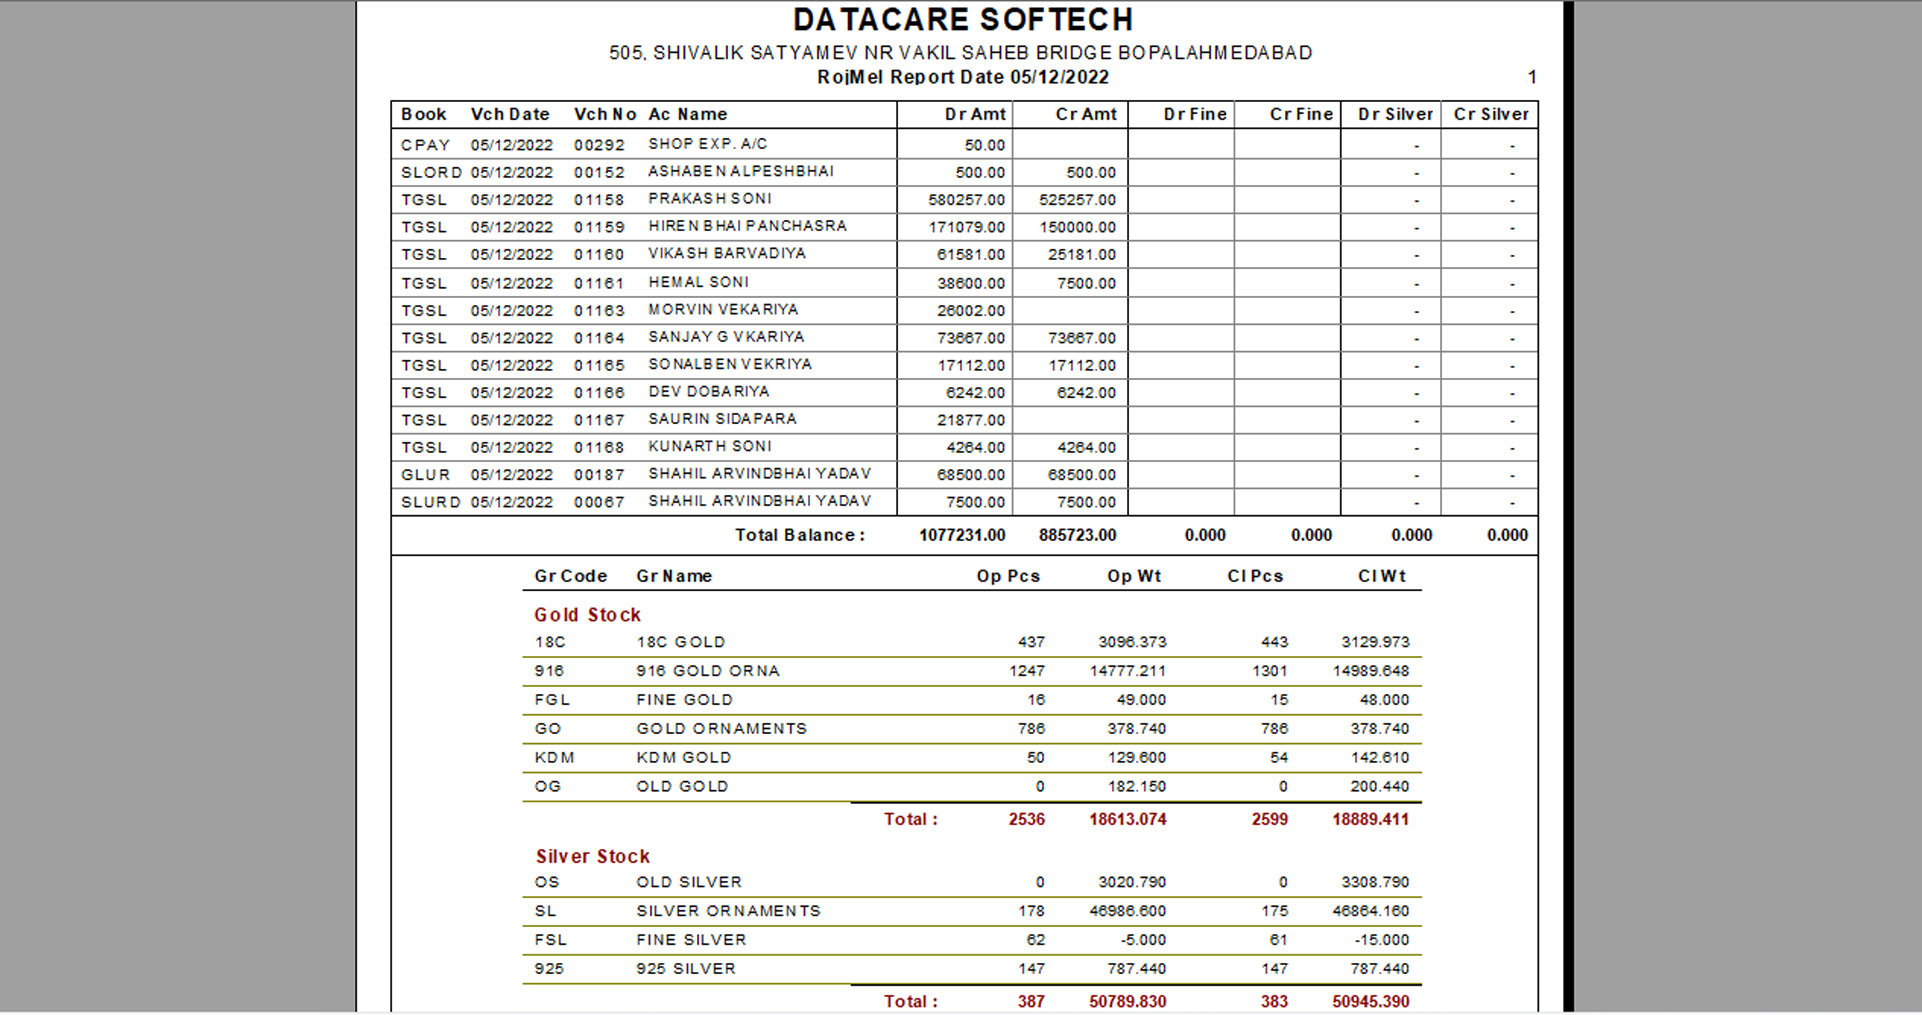Click the Cr Silver column header
This screenshot has width=1922, height=1015.
tap(1491, 114)
